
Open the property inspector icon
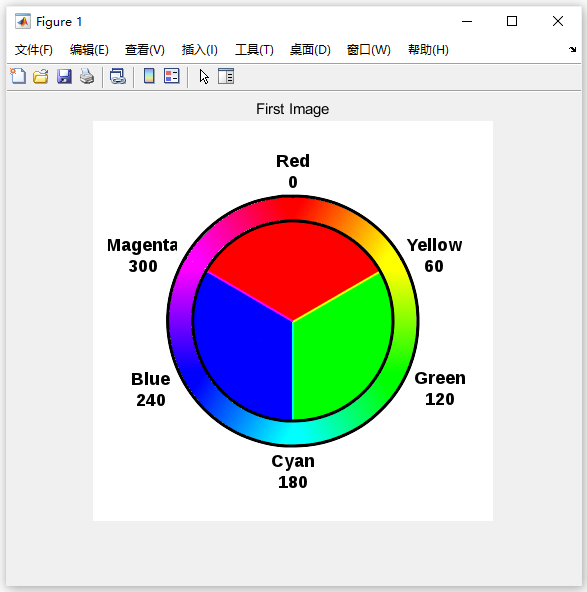[226, 76]
